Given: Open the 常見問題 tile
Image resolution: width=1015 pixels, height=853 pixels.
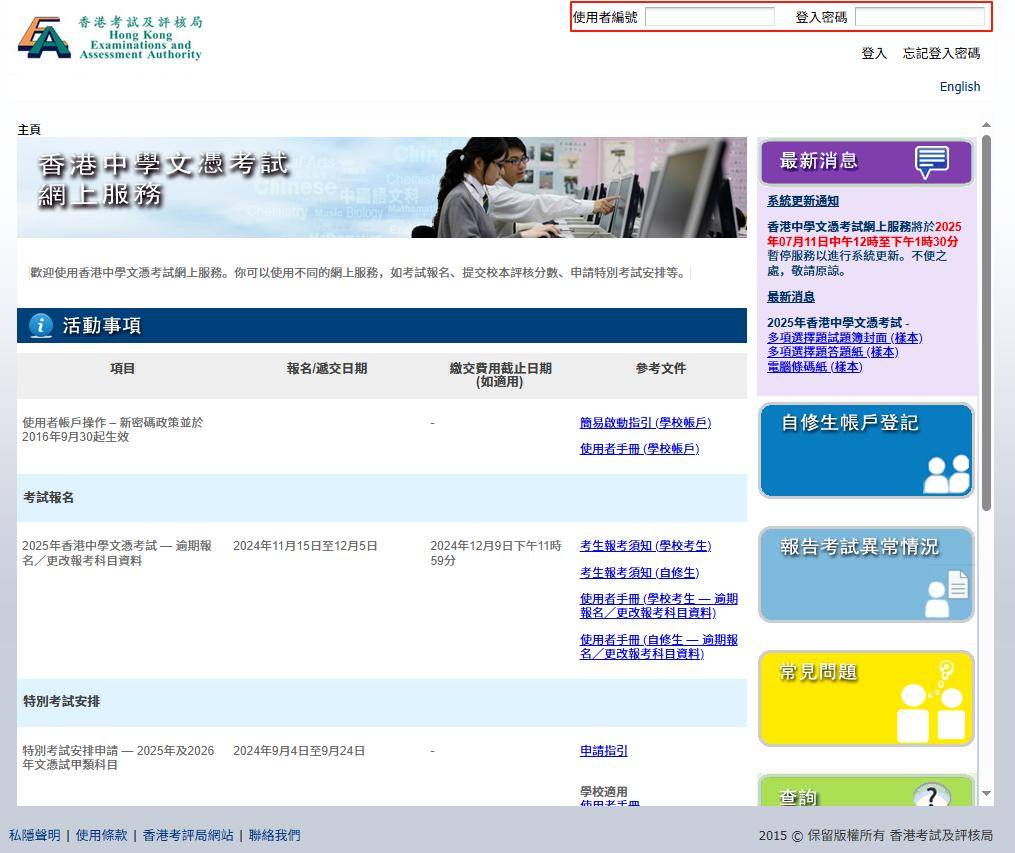Looking at the screenshot, I should (x=865, y=698).
